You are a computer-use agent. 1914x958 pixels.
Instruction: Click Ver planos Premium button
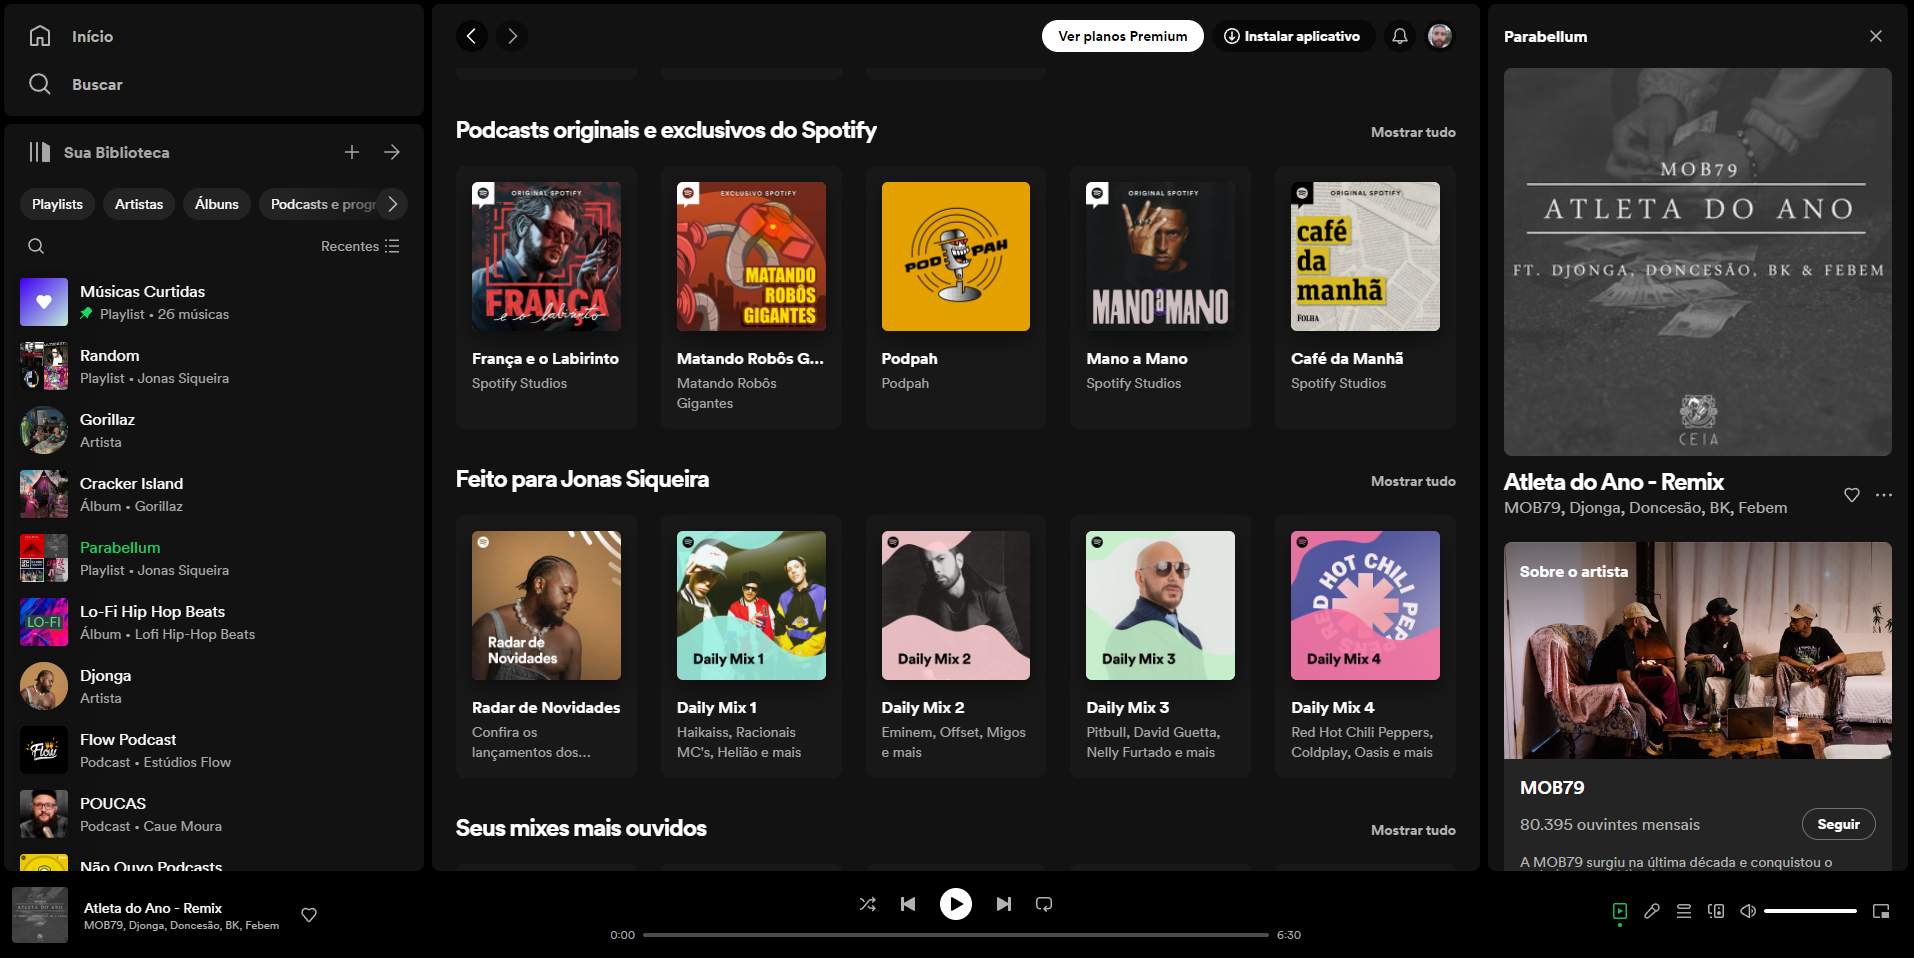1123,36
